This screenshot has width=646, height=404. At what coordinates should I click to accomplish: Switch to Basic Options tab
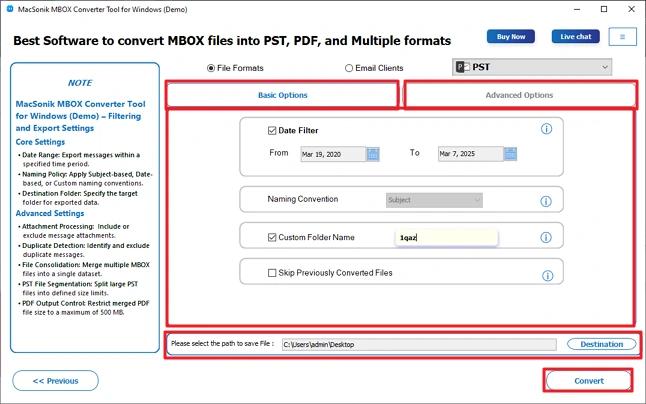pos(283,95)
